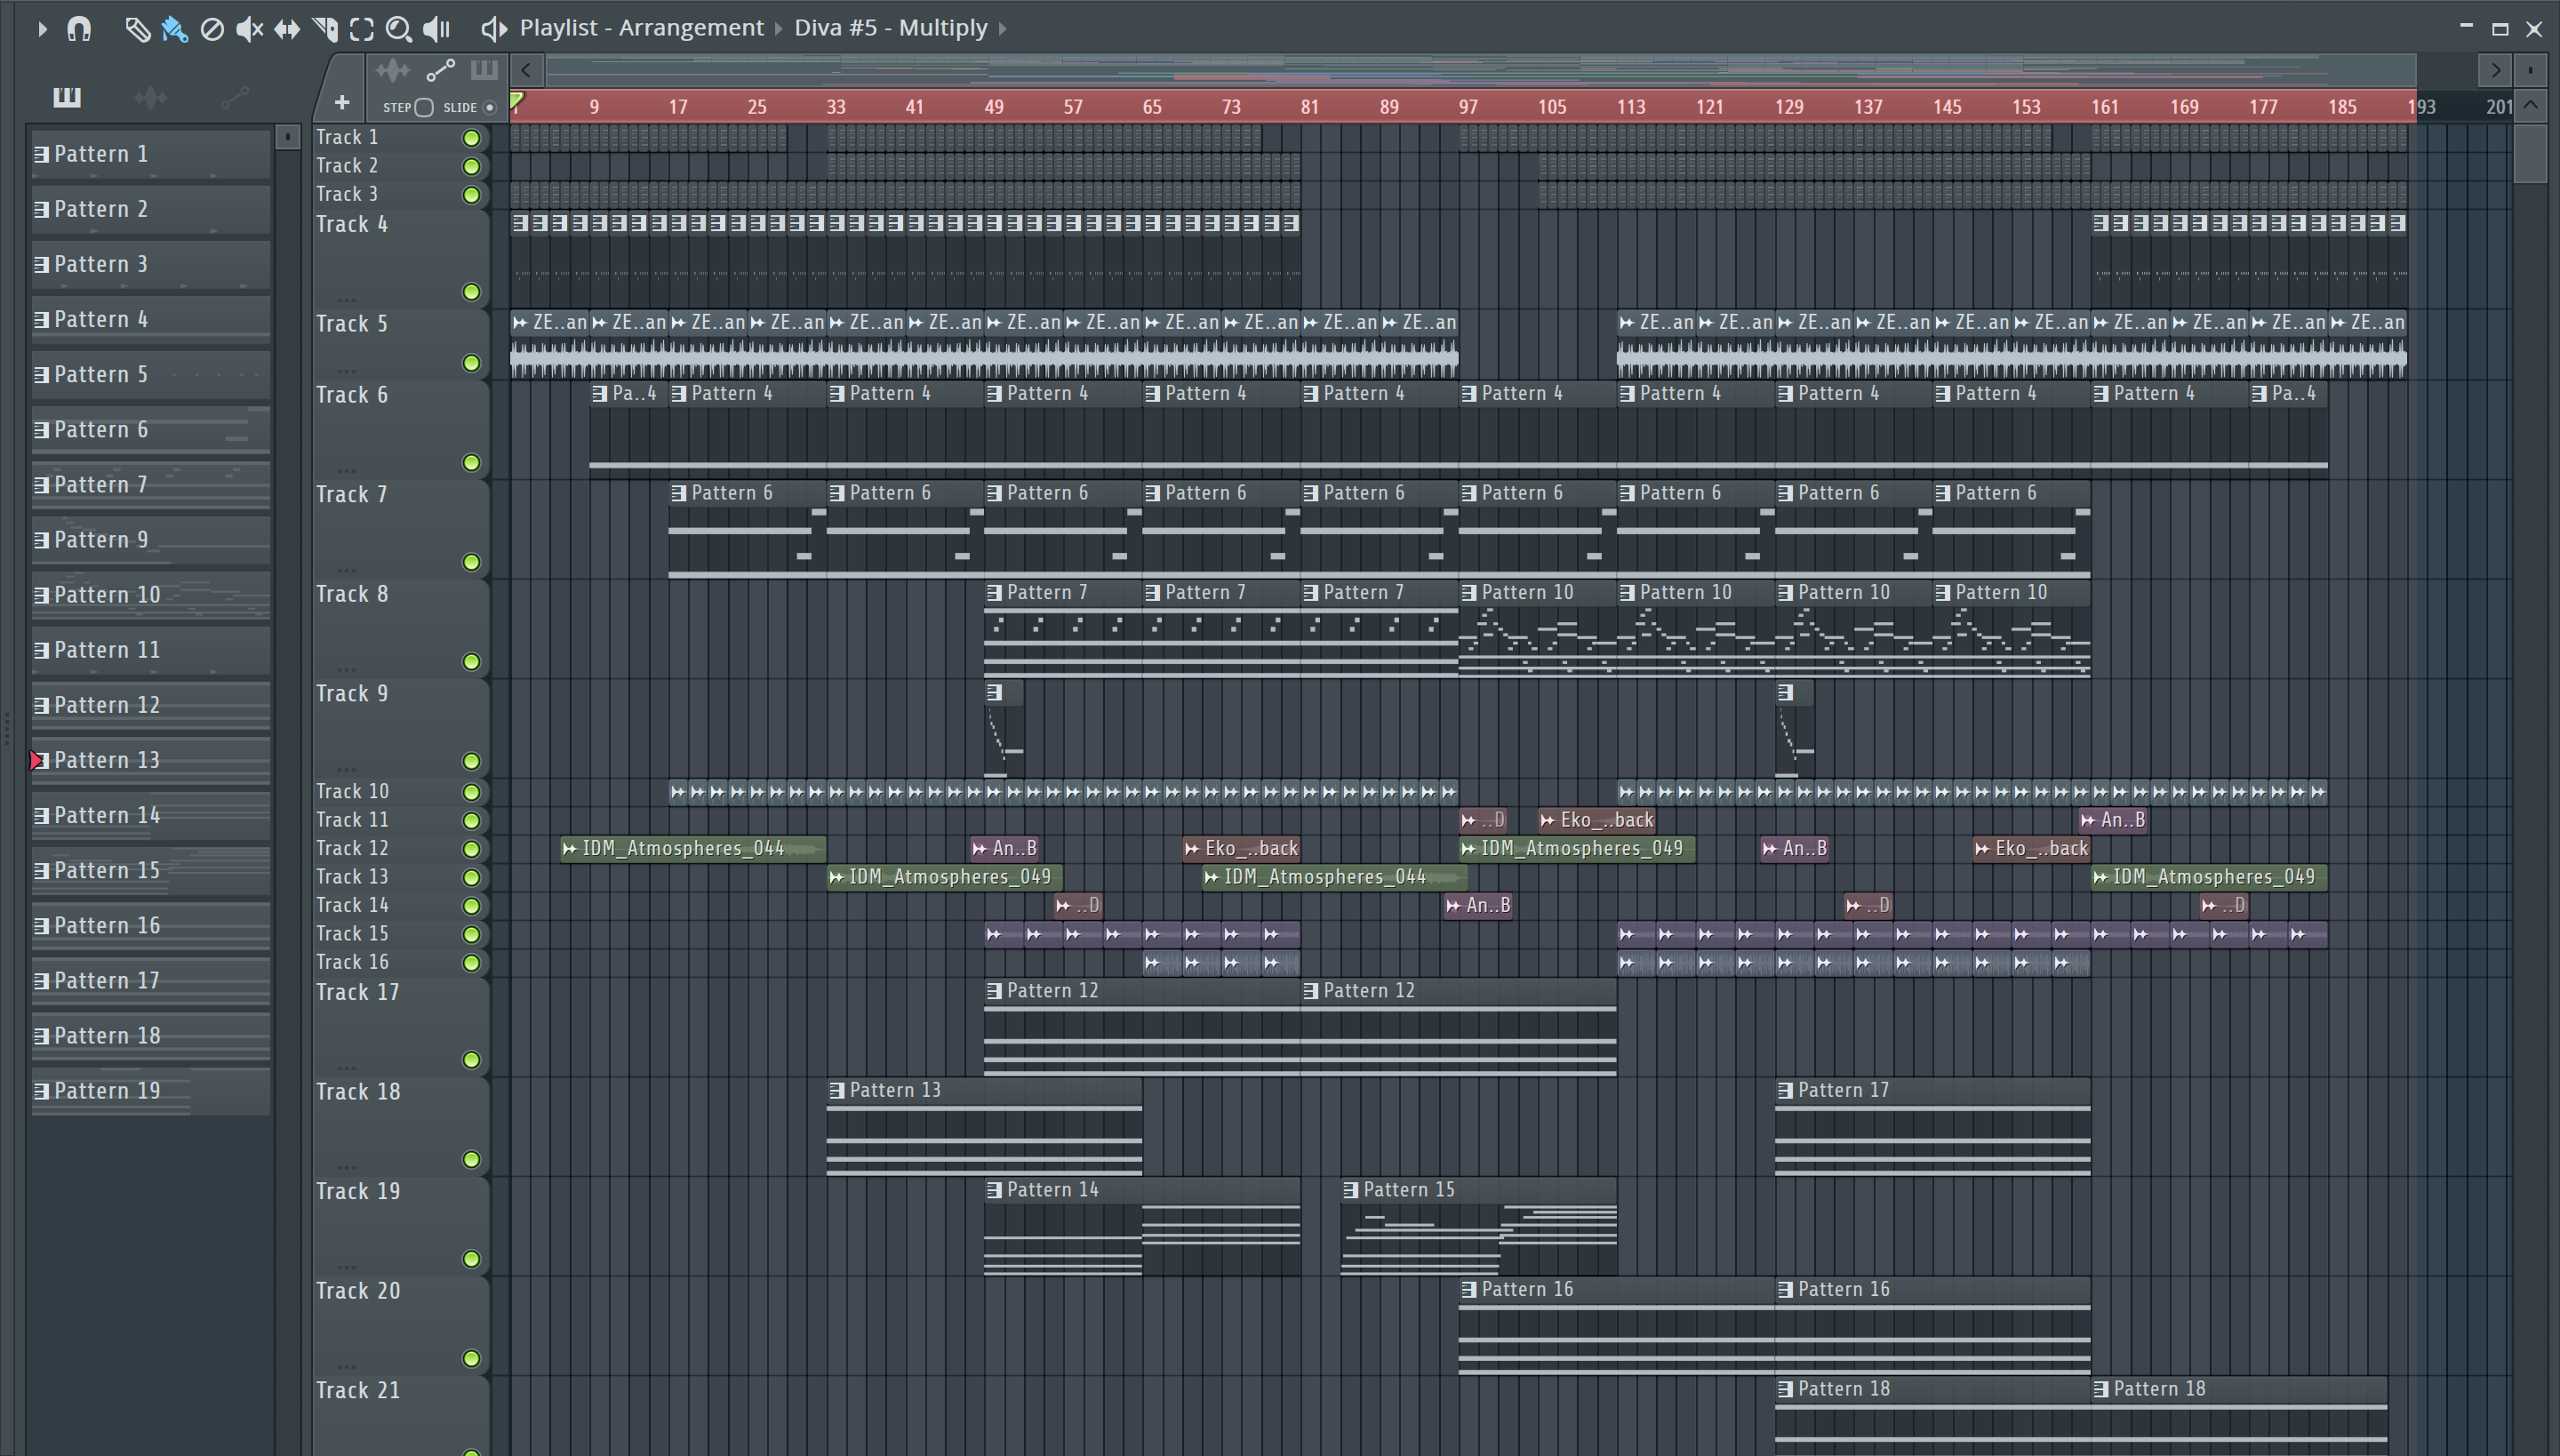Select Pattern 10 in the picker
The width and height of the screenshot is (2560, 1456).
[x=150, y=595]
